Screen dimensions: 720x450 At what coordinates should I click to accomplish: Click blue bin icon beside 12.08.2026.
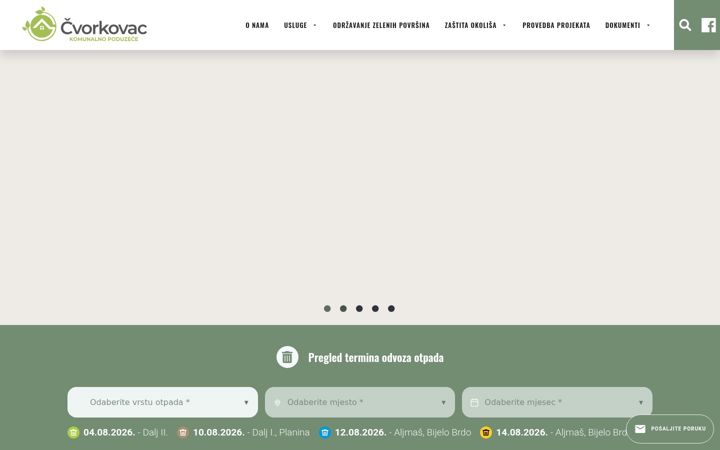[325, 432]
